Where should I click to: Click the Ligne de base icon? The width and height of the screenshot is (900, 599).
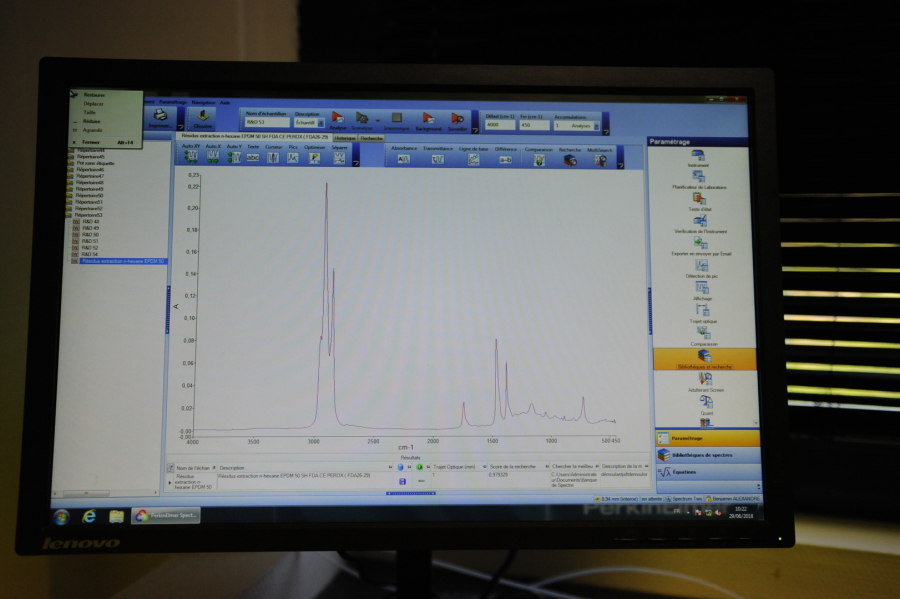(473, 158)
